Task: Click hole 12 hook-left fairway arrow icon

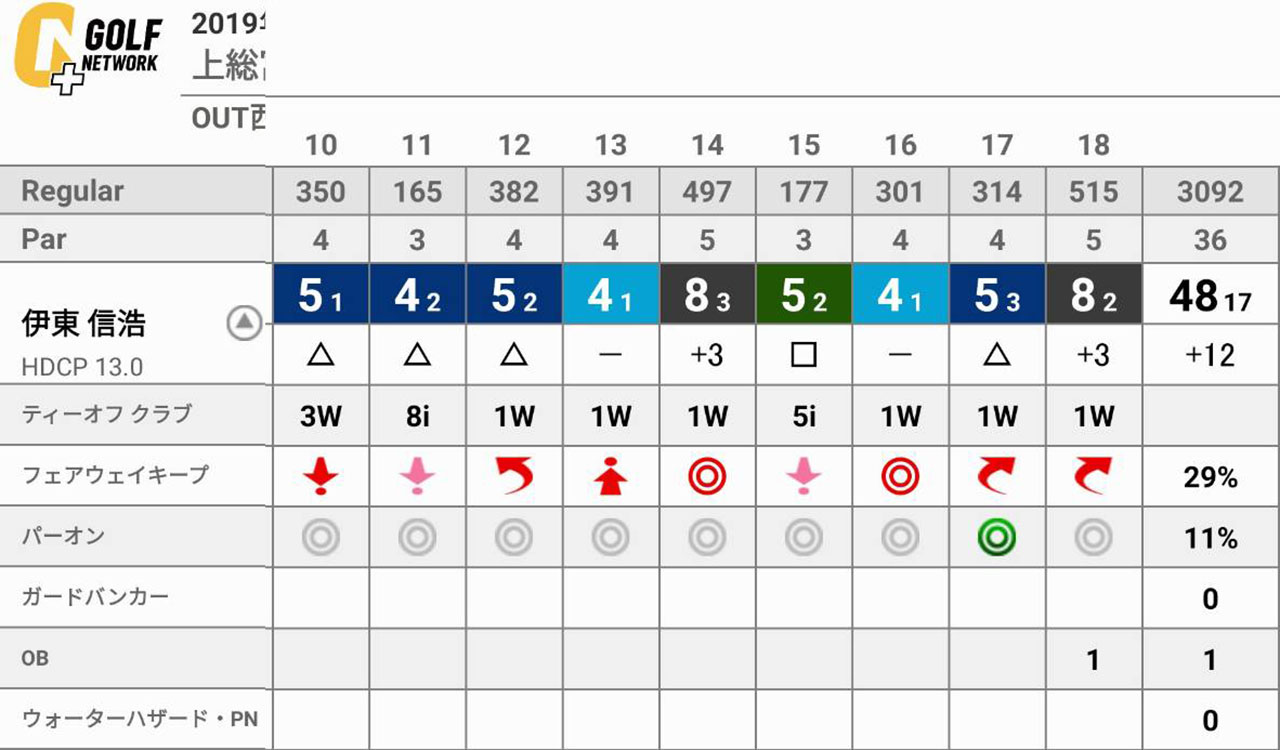Action: (514, 477)
